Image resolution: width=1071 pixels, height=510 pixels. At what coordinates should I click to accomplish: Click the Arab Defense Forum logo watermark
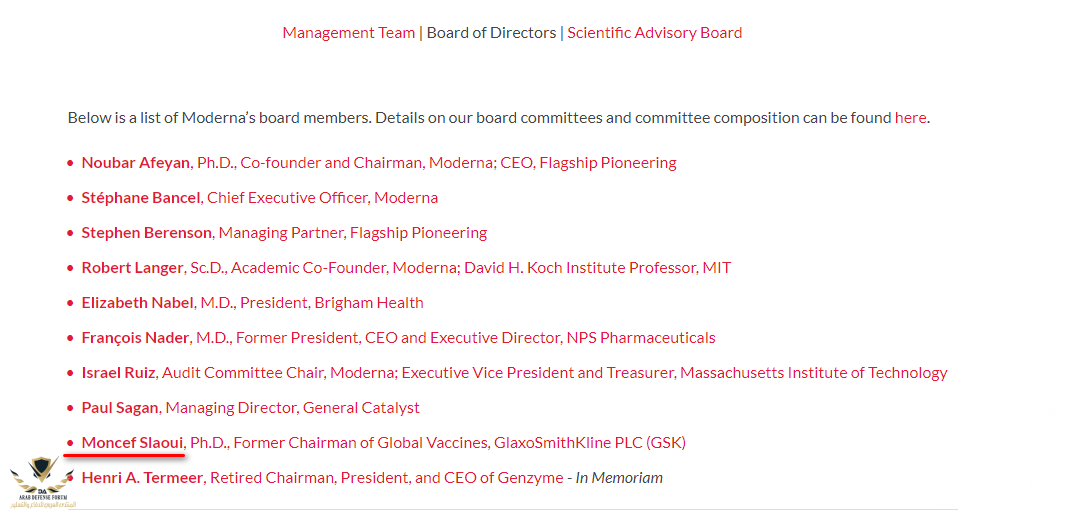pos(42,482)
